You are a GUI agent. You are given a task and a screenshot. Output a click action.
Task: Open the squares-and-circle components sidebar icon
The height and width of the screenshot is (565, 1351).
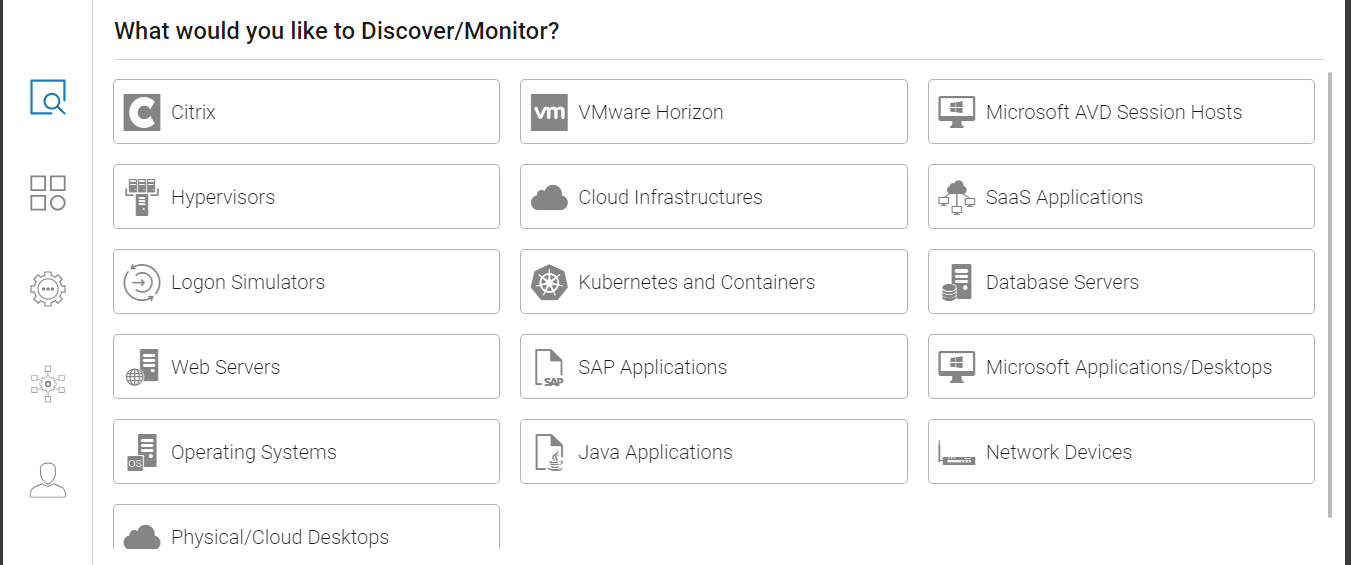[x=47, y=193]
